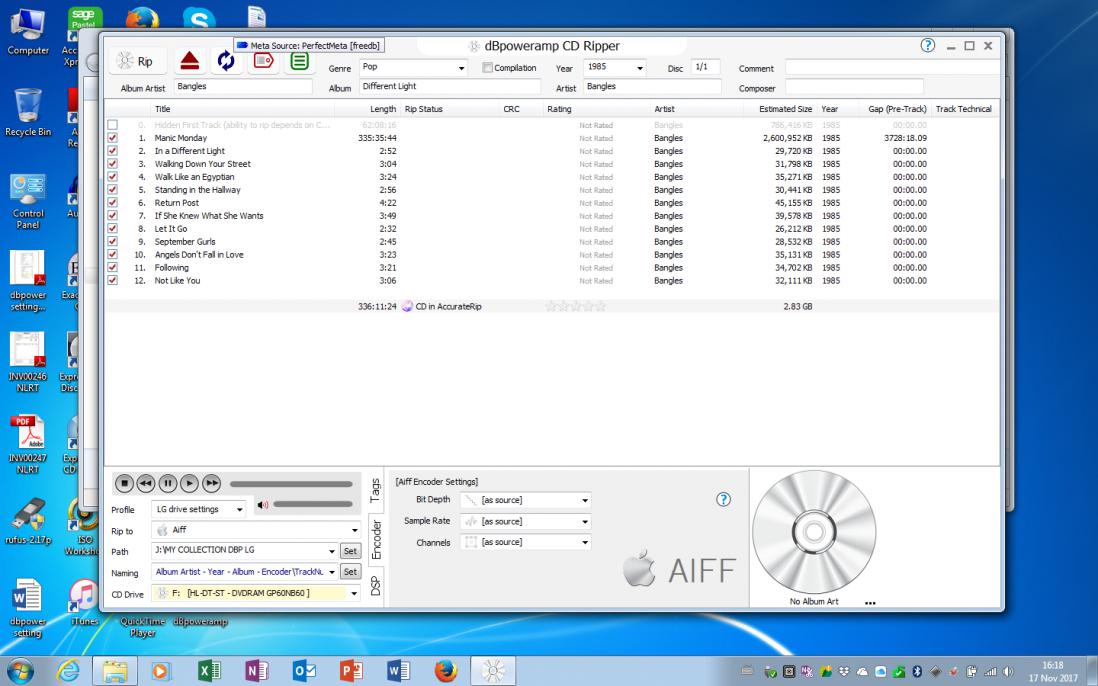Check the Hidden First Track checkbox
Screen dimensions: 1098x686
pos(112,125)
